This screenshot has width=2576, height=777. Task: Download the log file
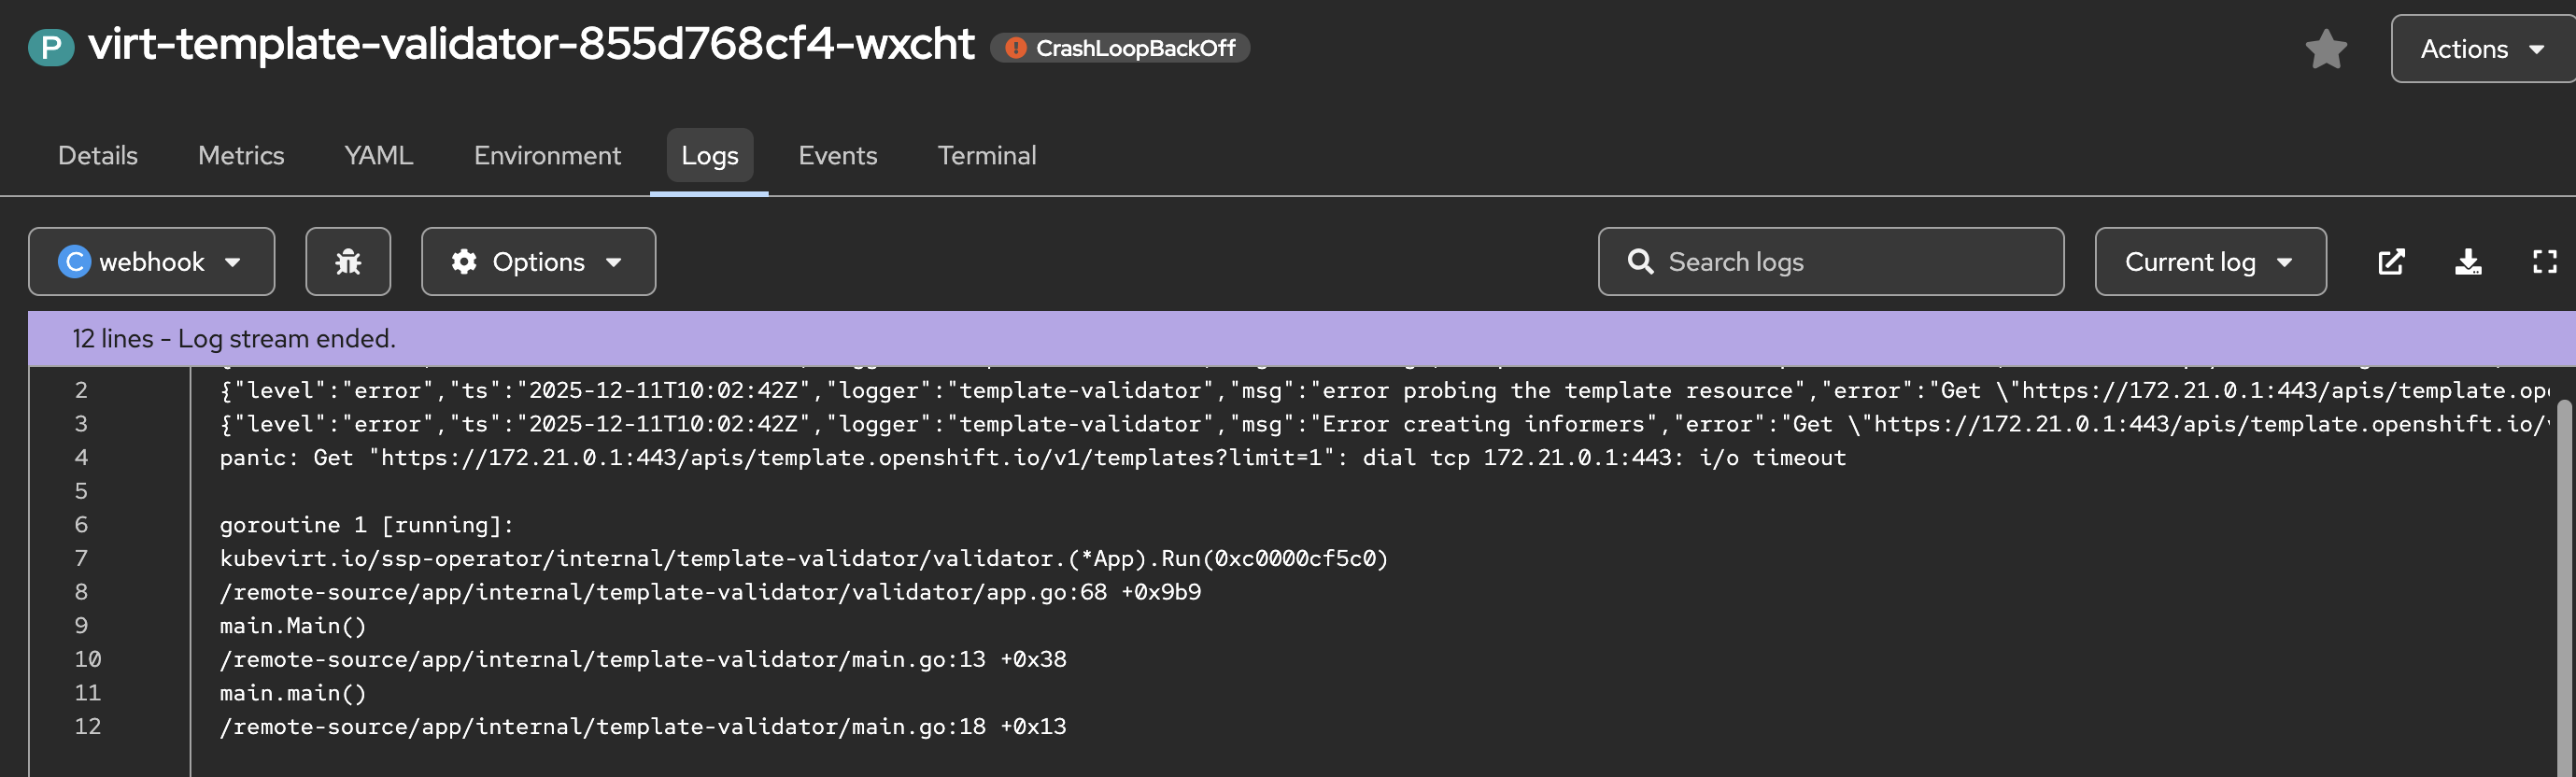[x=2467, y=262]
